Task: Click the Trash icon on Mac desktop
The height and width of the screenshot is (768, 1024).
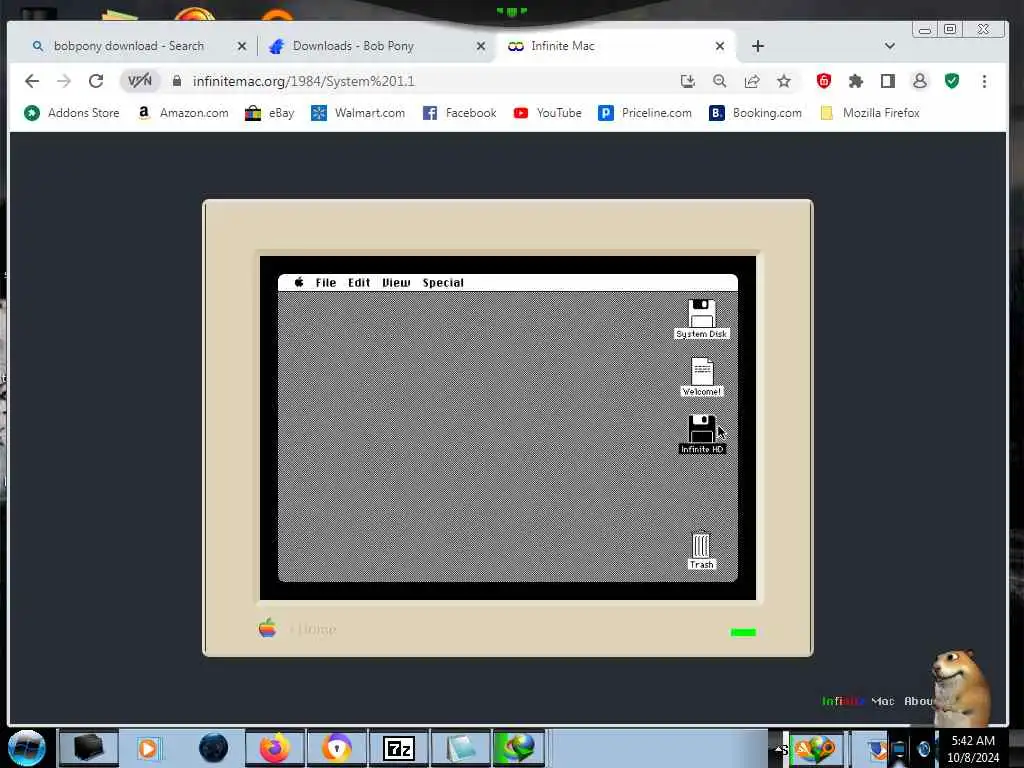Action: (701, 550)
